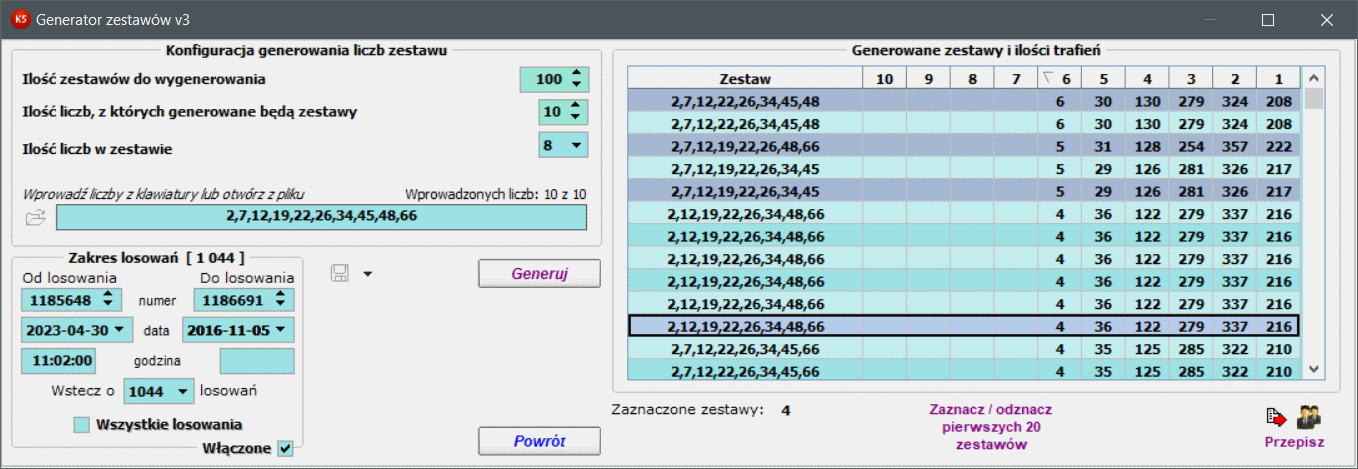Expand the 2016-11-05 date picker
Viewport: 1358px width, 469px height.
(x=282, y=328)
